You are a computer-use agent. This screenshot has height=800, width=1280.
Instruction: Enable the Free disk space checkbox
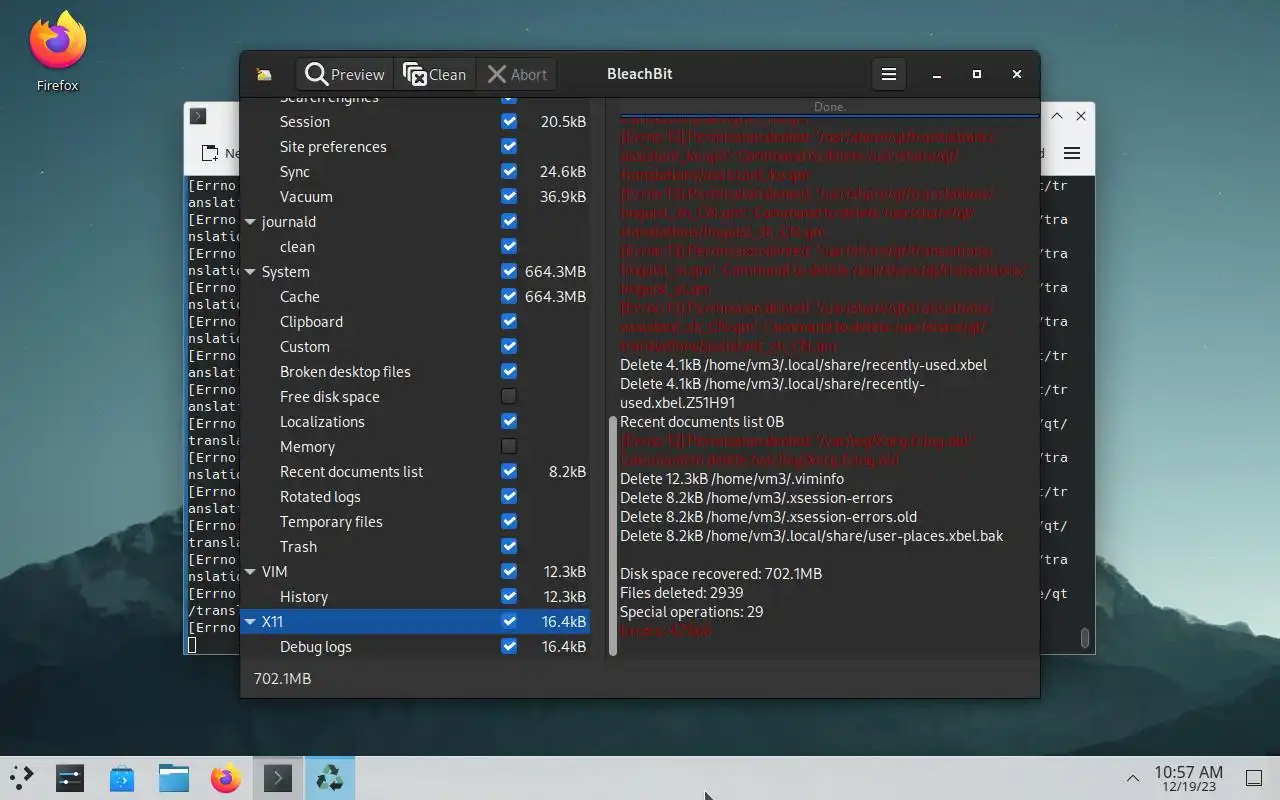pos(509,396)
